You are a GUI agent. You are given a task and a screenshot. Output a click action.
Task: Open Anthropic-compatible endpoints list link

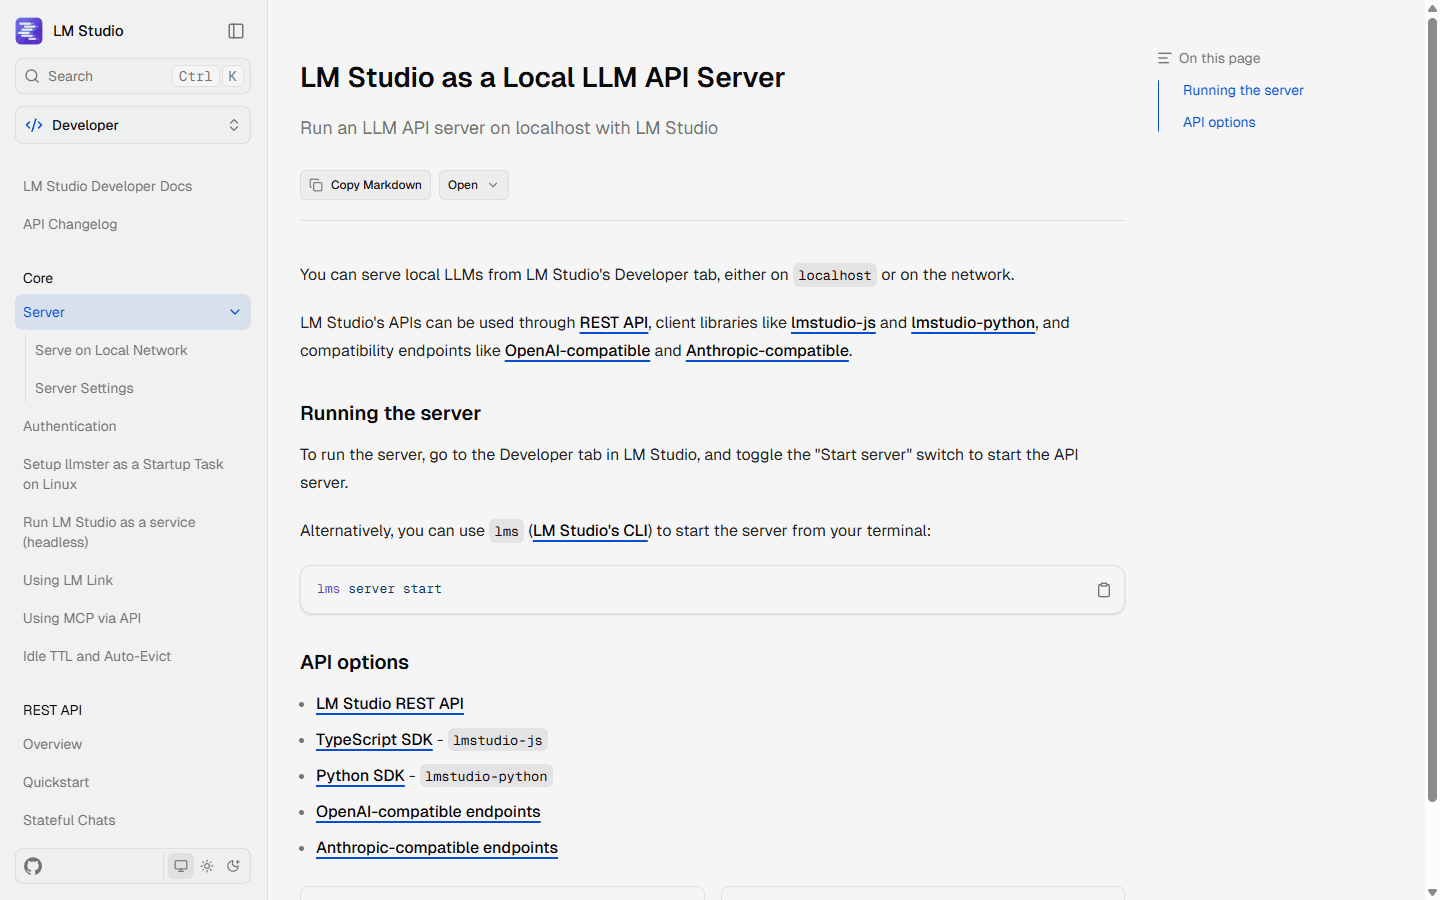tap(437, 847)
